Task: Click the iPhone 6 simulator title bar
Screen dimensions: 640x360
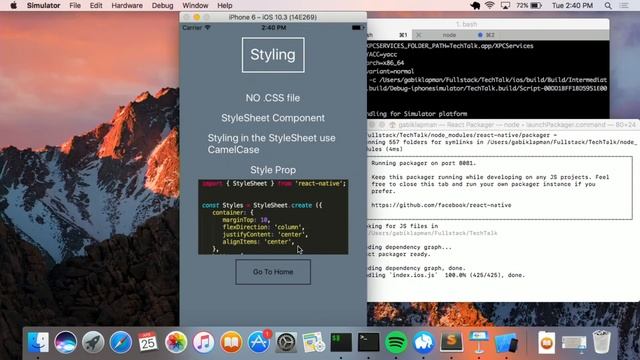Action: pos(273,17)
